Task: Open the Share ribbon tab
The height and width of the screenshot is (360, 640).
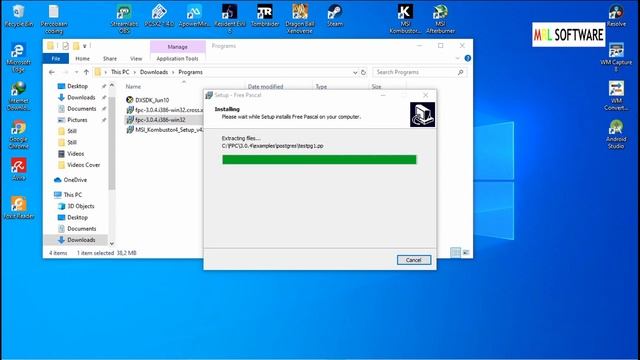Action: (x=110, y=59)
